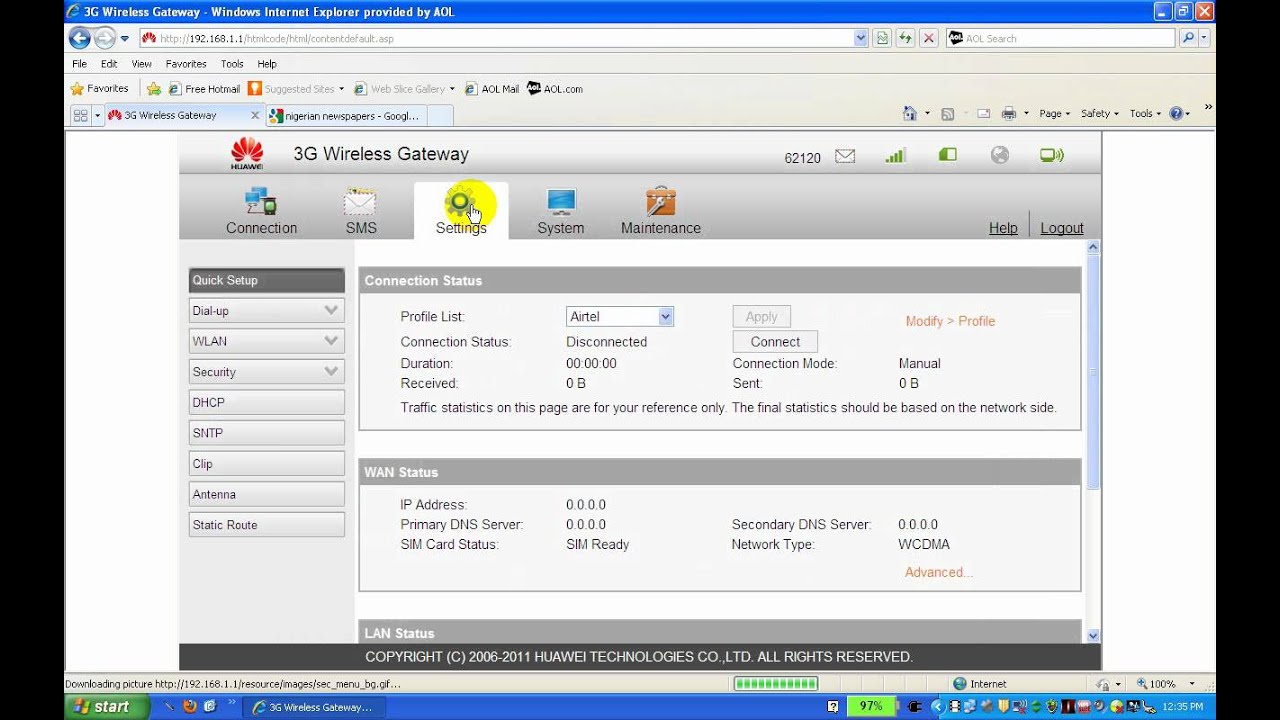The height and width of the screenshot is (720, 1280).
Task: Click the browser Back button
Action: (80, 38)
